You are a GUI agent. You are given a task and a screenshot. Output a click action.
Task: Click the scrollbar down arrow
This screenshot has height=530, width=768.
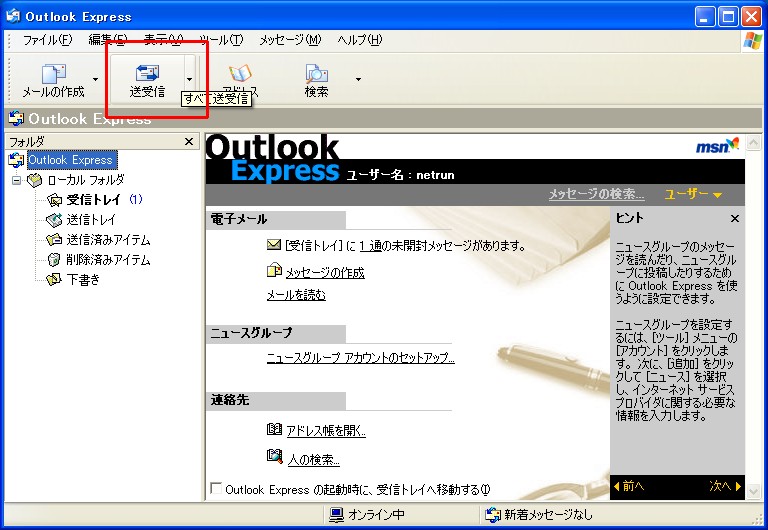(x=753, y=490)
